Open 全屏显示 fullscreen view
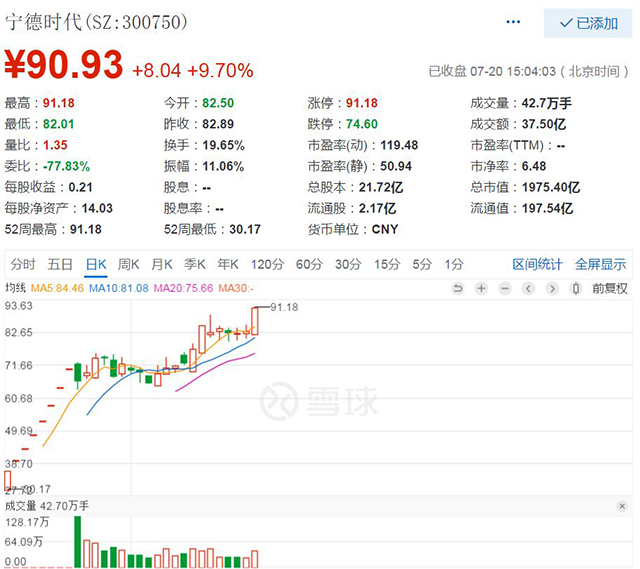Image resolution: width=640 pixels, height=569 pixels. tap(600, 264)
